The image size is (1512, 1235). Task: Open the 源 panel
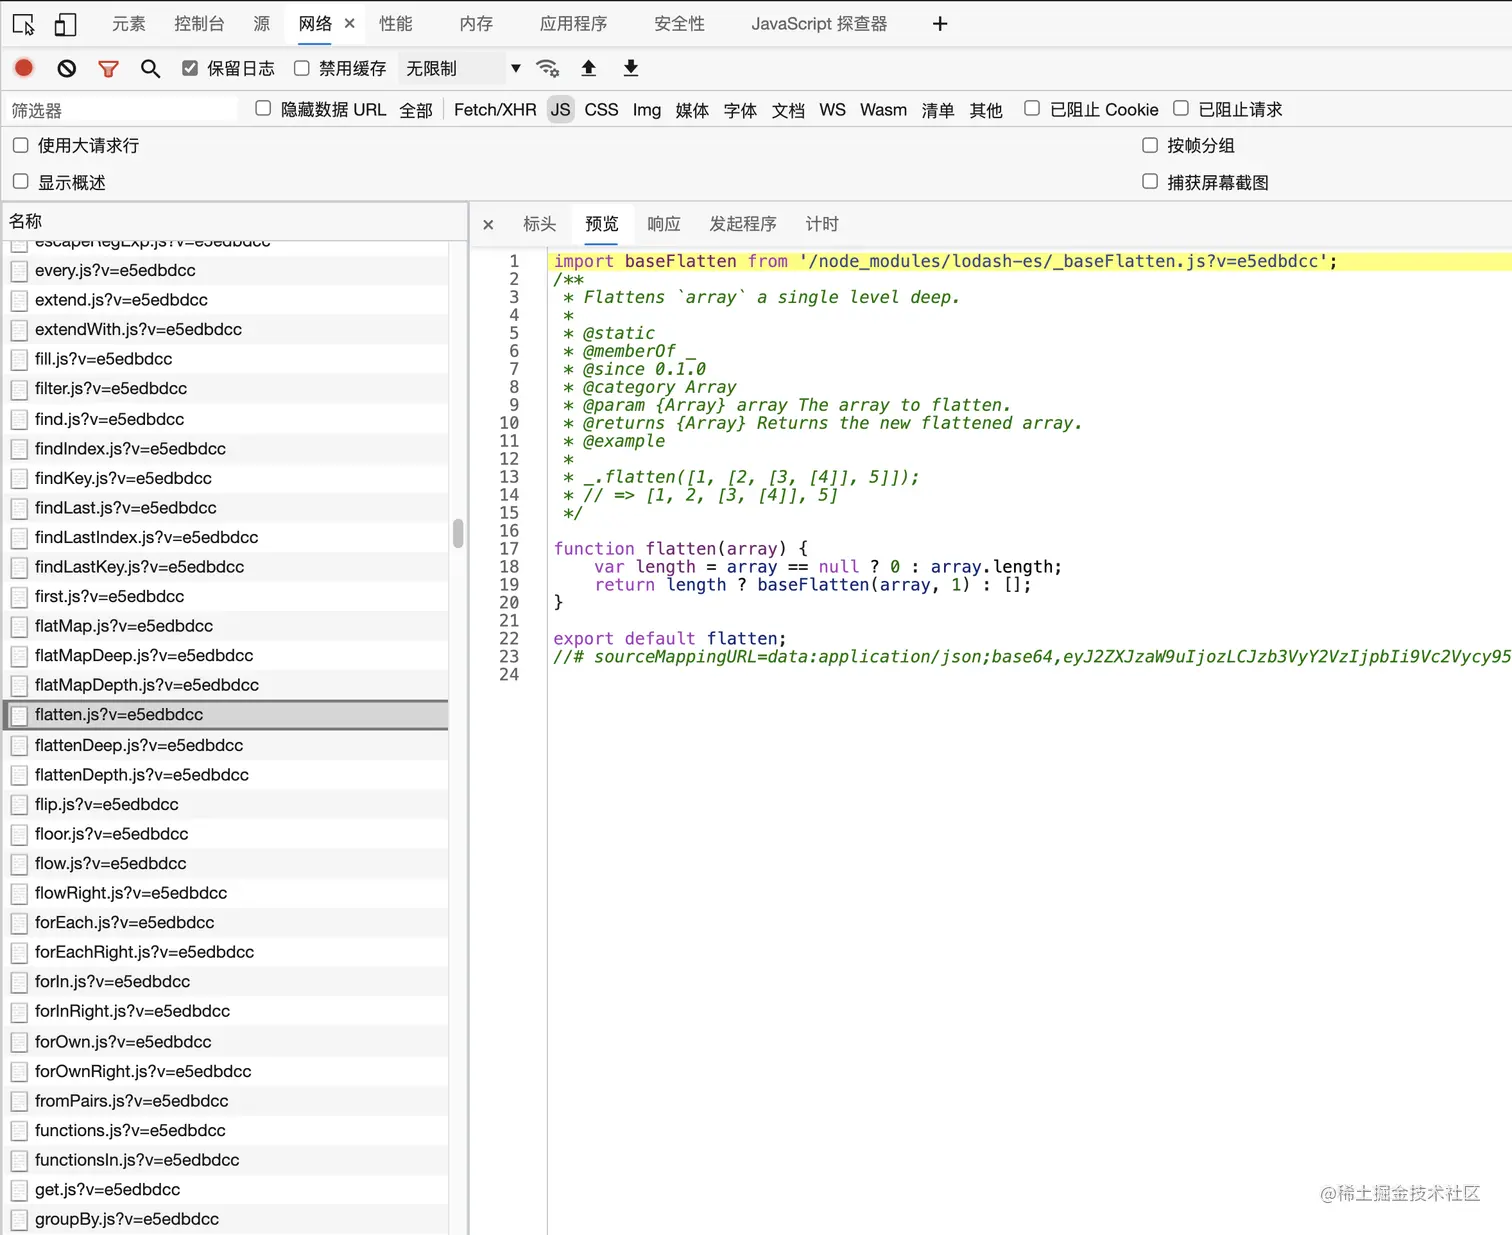tap(262, 23)
